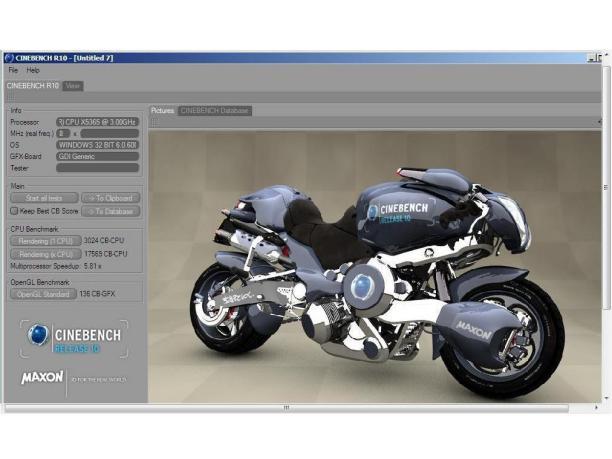Run the Rendering (1 CPU) benchmark

(x=46, y=241)
